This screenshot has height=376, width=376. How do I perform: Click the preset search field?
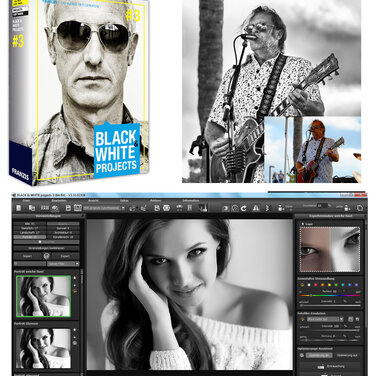coord(29,264)
